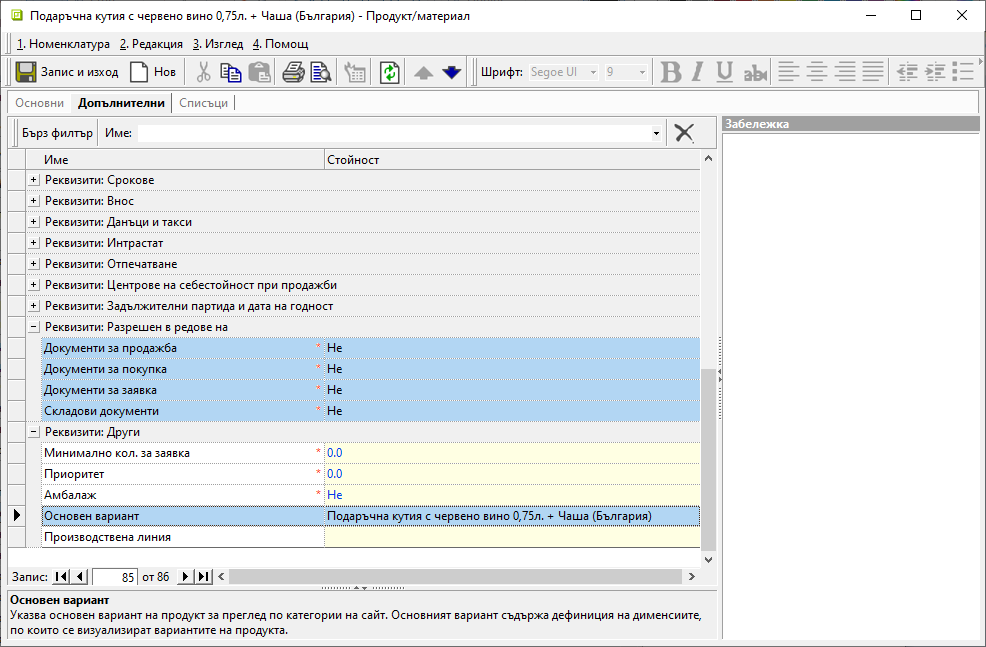Toggle Документи за продажба value Не
The height and width of the screenshot is (647, 986).
tap(335, 348)
